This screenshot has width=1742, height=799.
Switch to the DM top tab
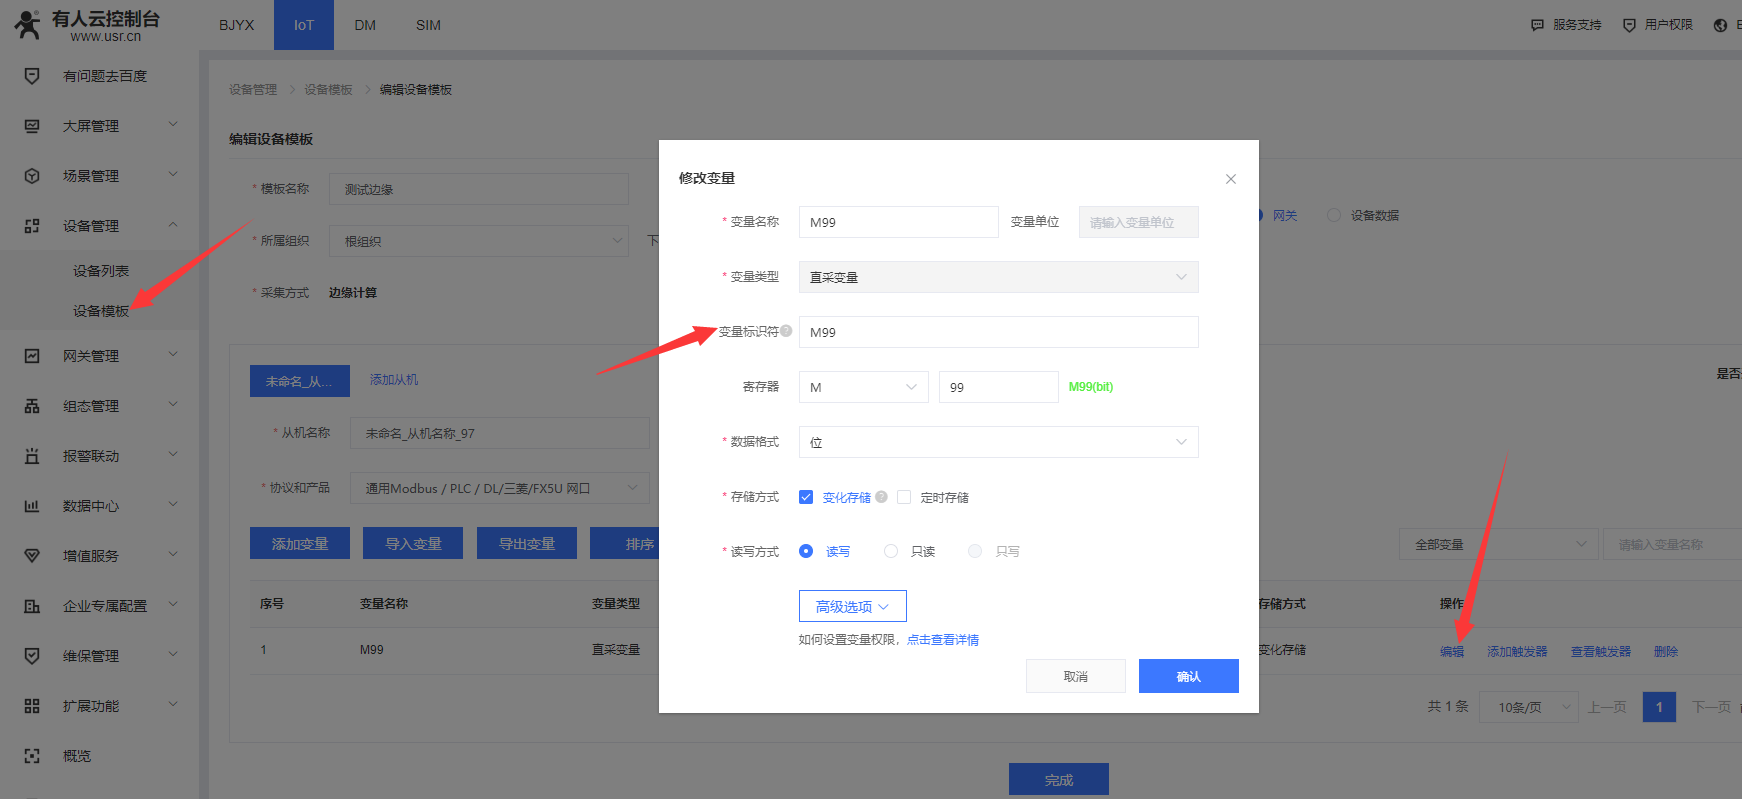click(365, 25)
